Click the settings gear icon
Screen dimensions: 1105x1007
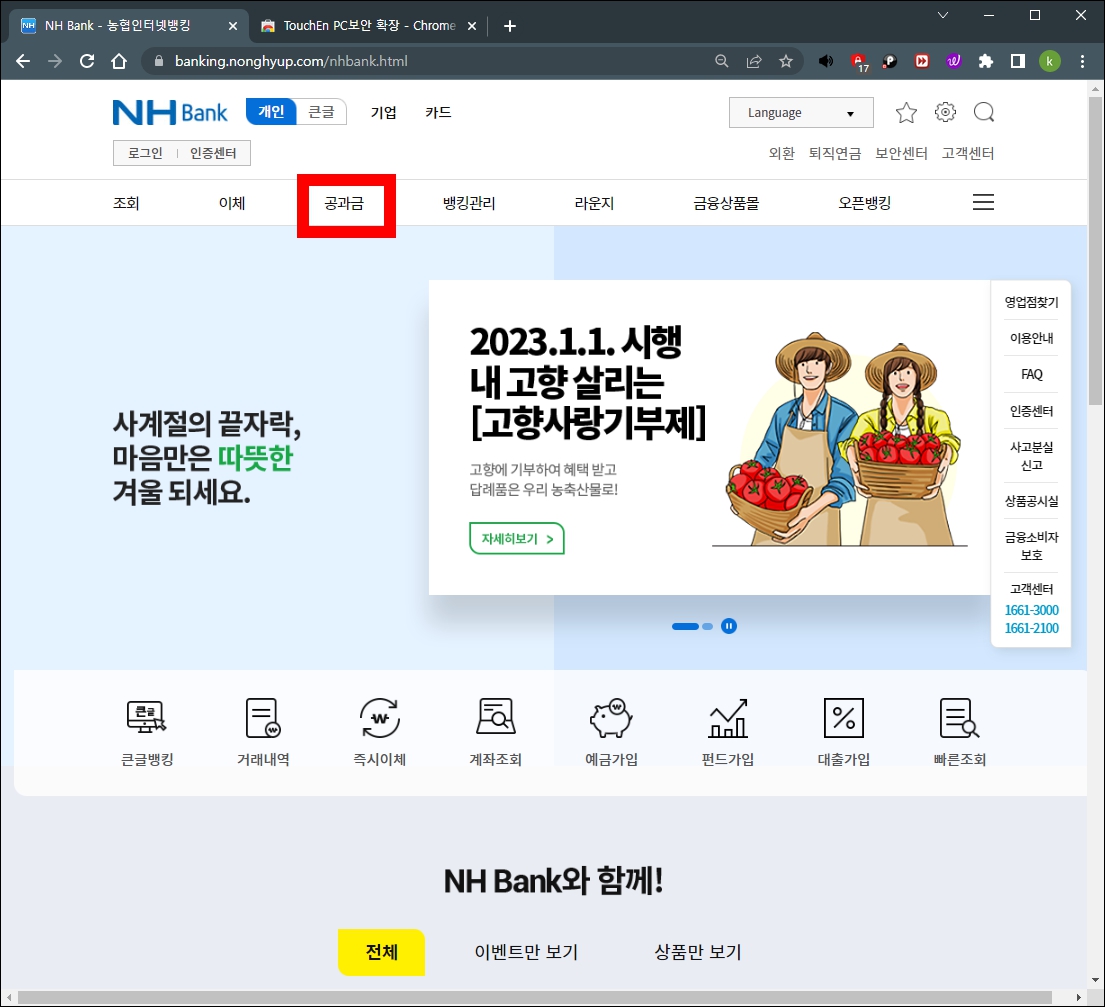click(x=945, y=112)
